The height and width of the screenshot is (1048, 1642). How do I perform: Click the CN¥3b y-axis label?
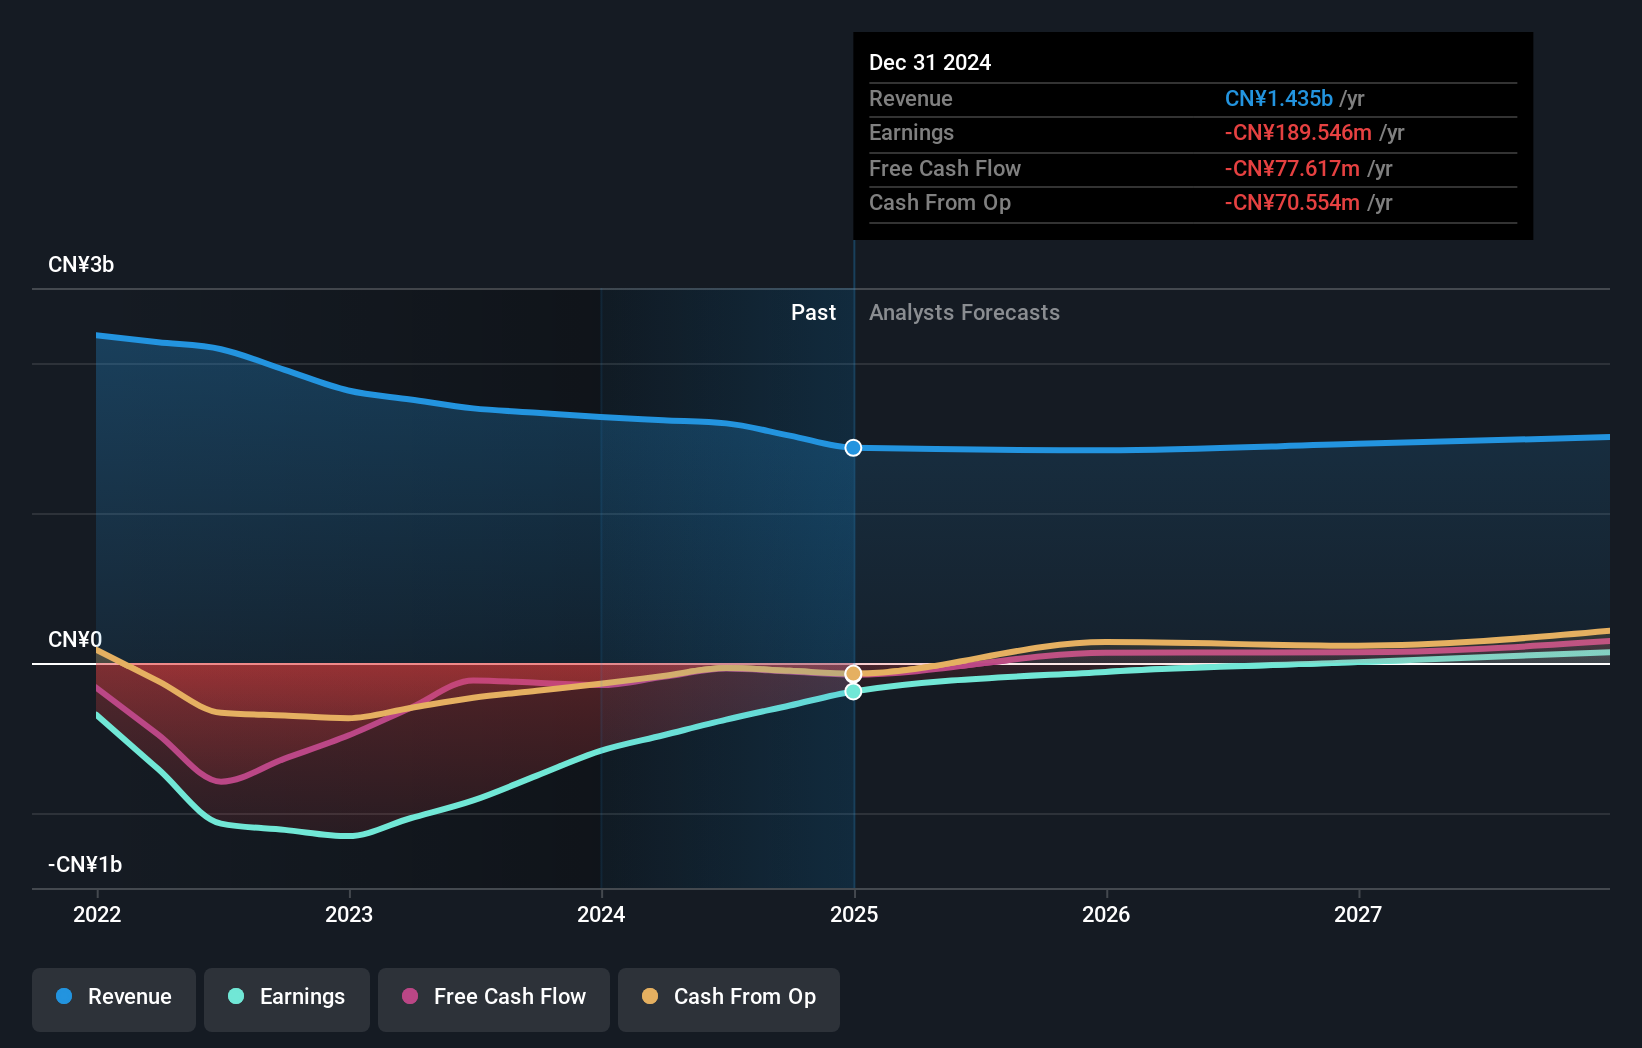81,265
